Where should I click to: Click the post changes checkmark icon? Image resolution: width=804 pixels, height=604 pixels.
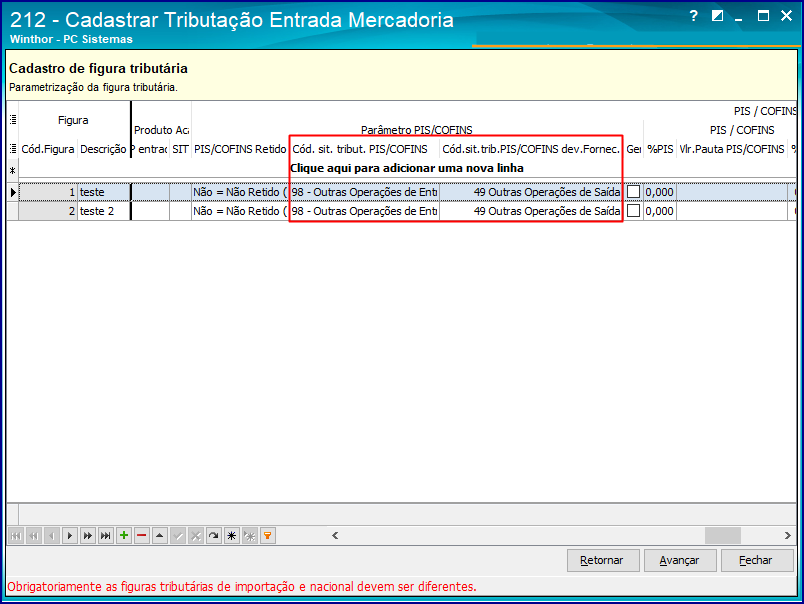point(178,536)
